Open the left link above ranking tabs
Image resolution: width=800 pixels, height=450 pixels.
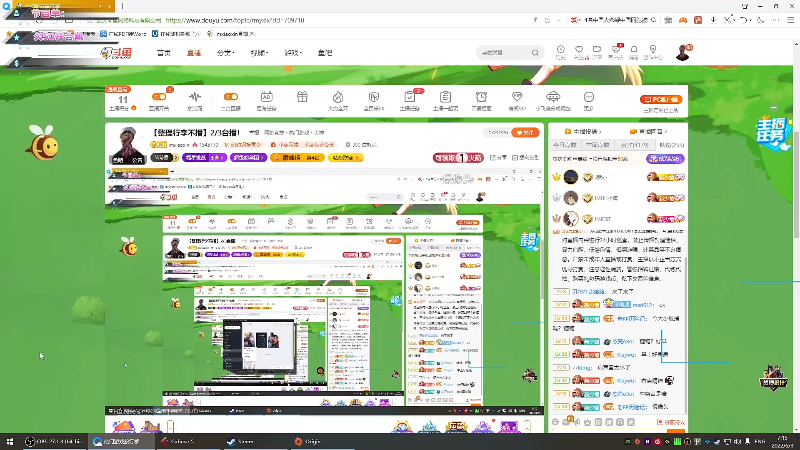(x=583, y=131)
